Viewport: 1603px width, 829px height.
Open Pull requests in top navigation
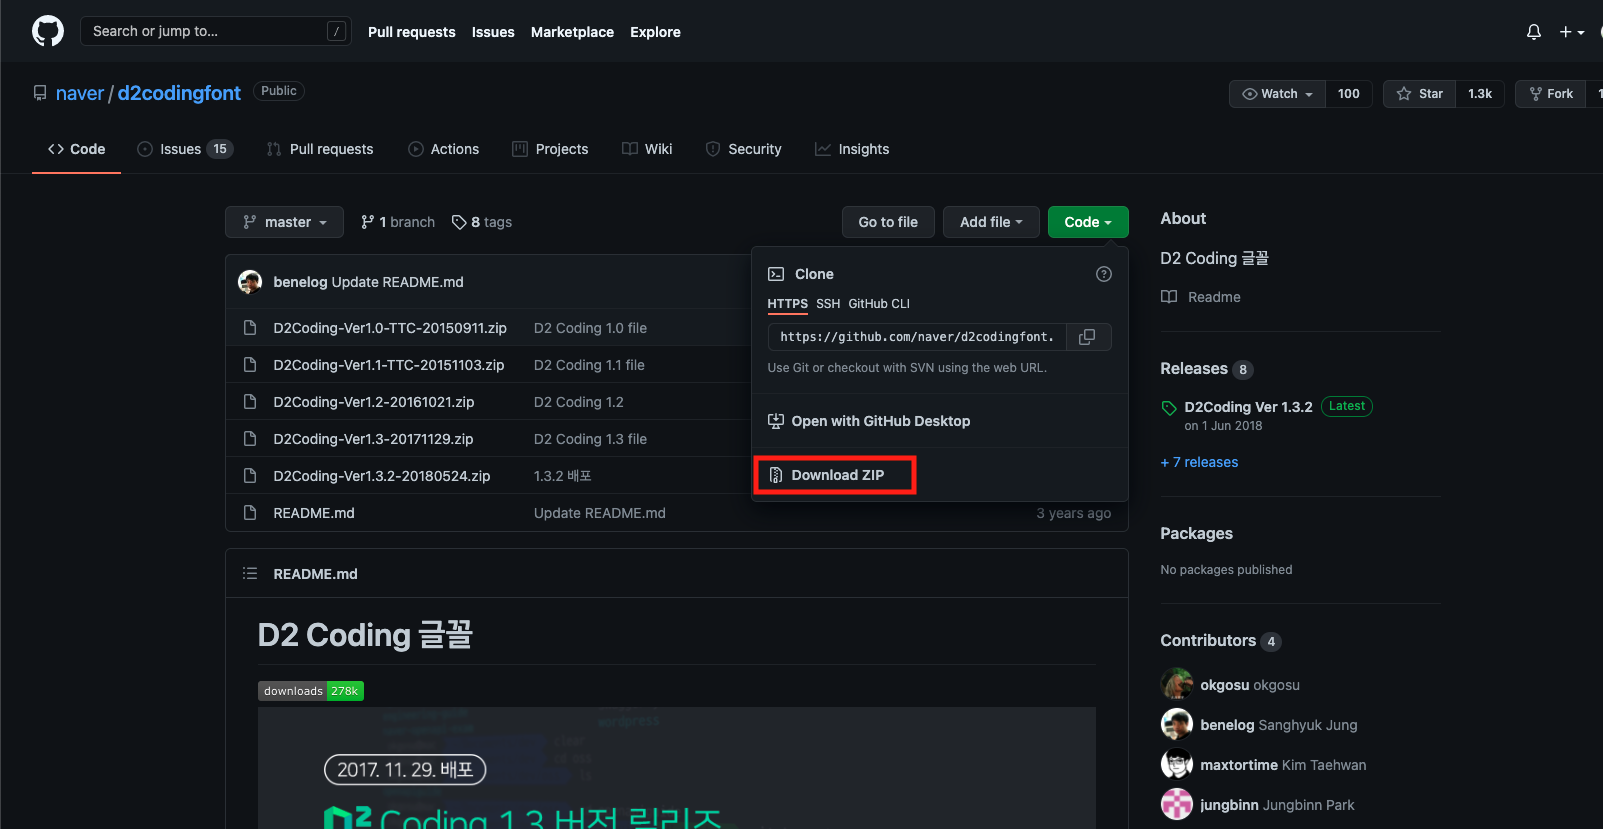point(411,32)
